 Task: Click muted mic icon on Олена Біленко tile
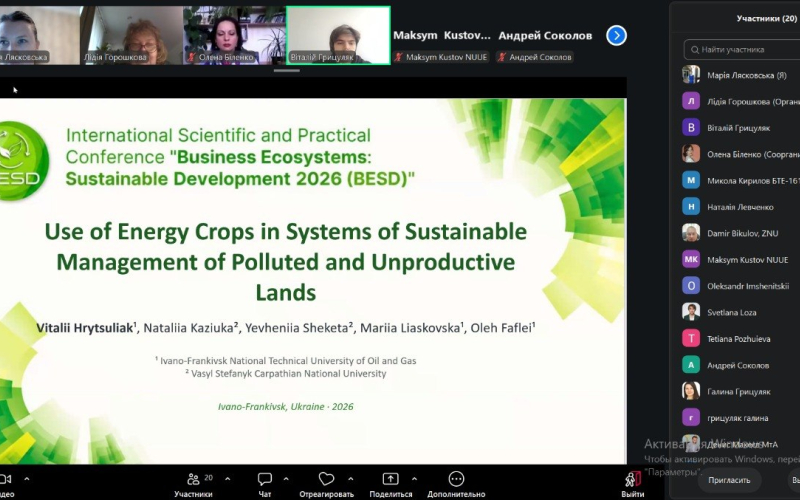(x=191, y=57)
